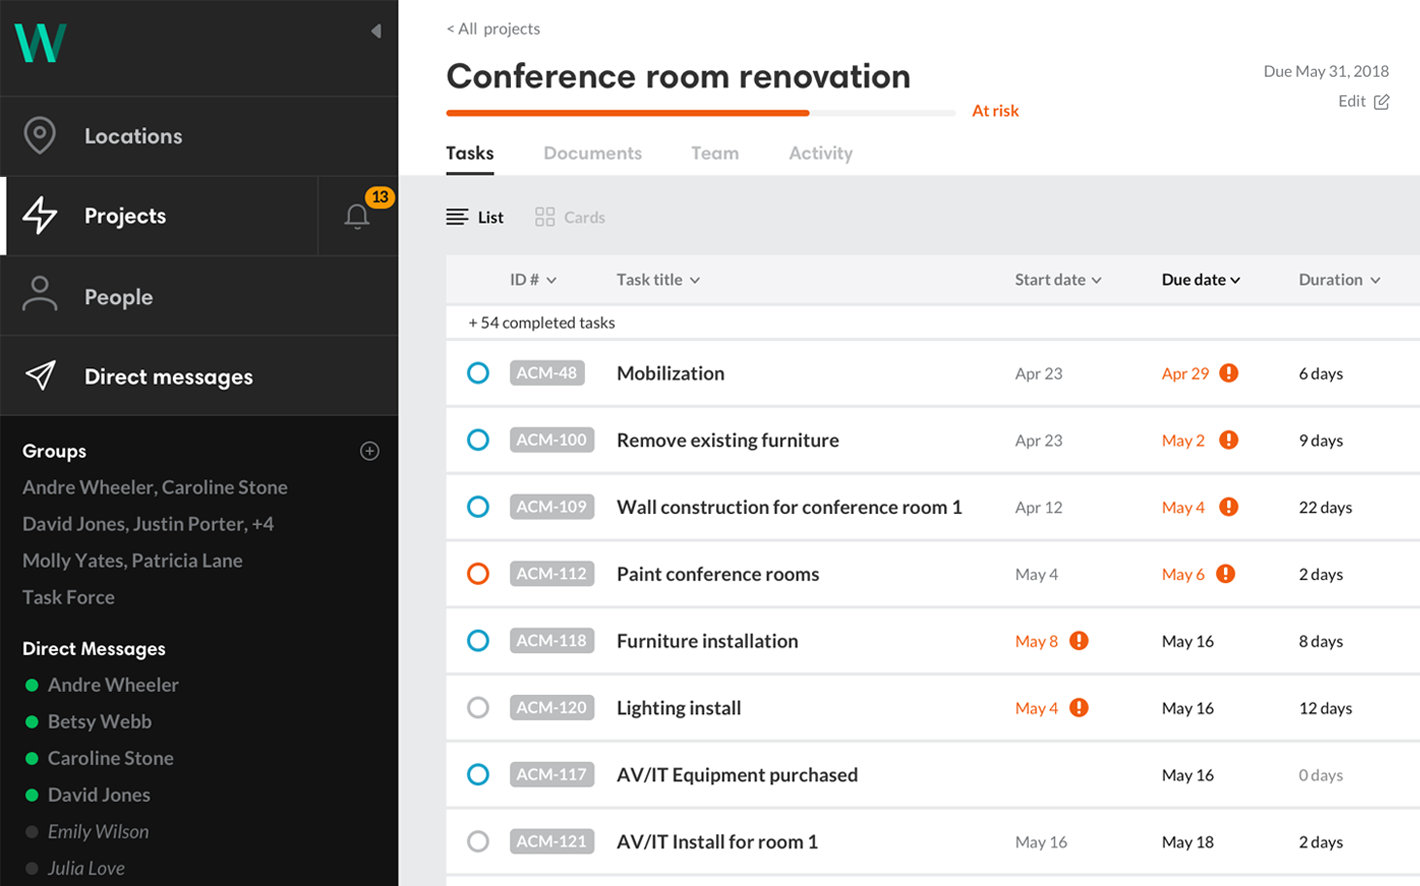Open the Activity tab
The image size is (1420, 886).
click(x=820, y=153)
